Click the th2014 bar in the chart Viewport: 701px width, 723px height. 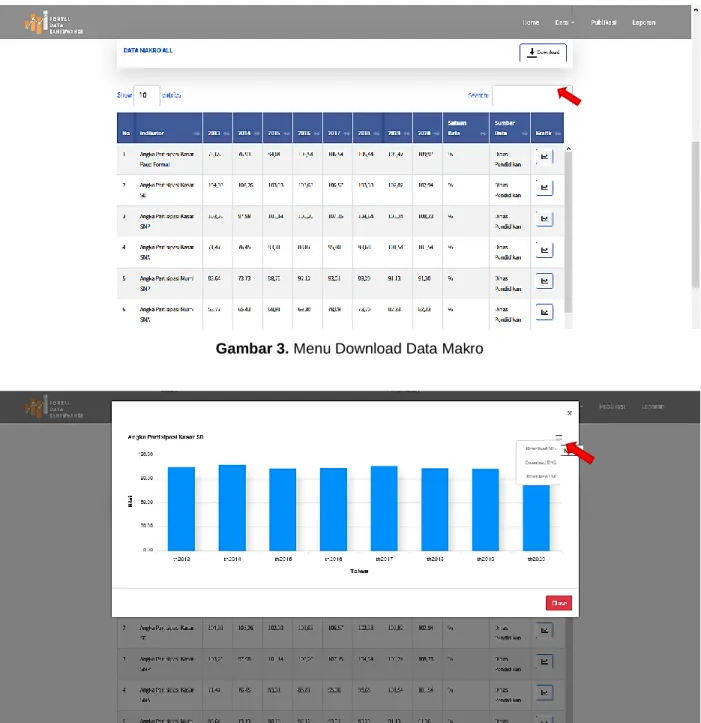click(232, 508)
